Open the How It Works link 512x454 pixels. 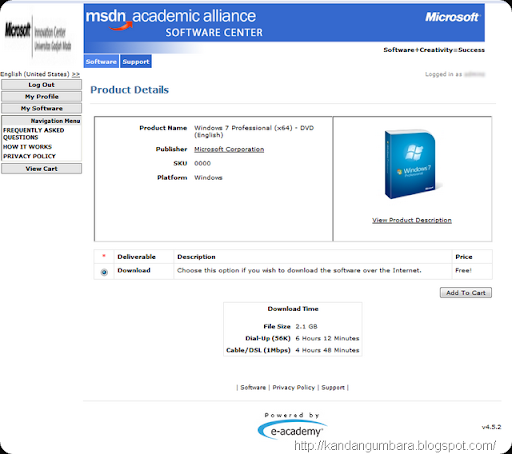(27, 147)
